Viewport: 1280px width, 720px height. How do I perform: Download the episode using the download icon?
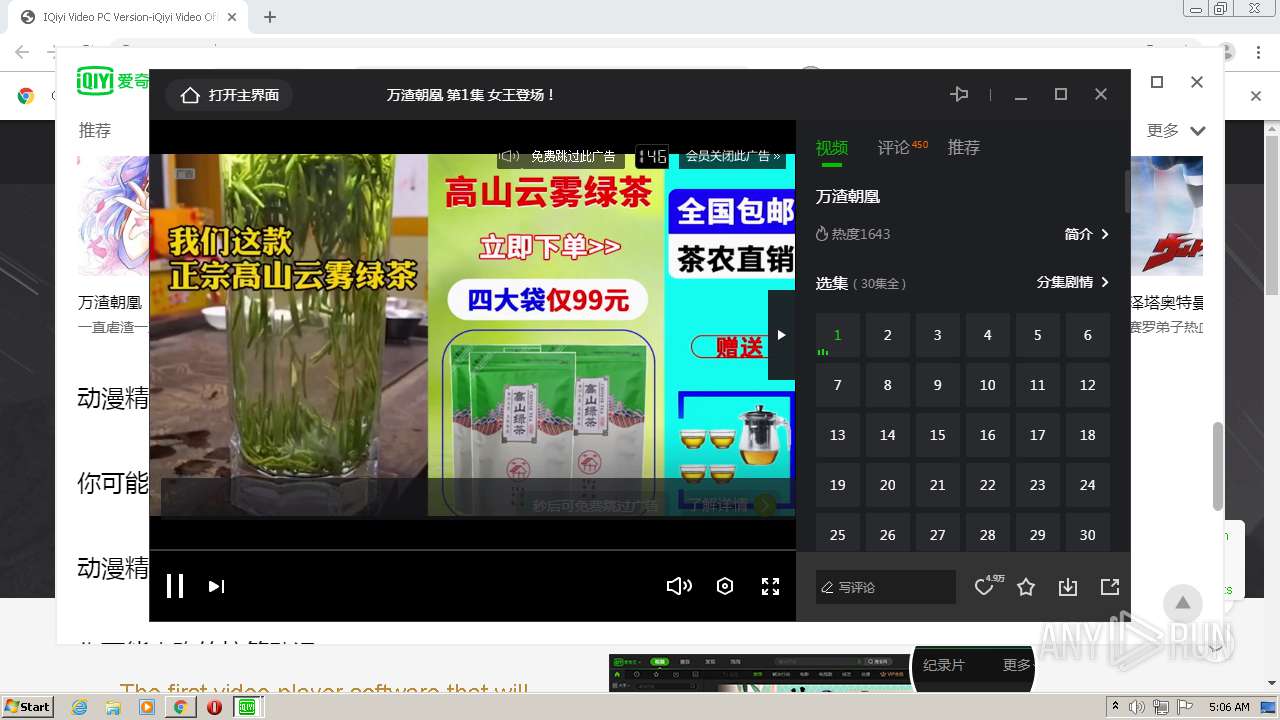pyautogui.click(x=1068, y=587)
